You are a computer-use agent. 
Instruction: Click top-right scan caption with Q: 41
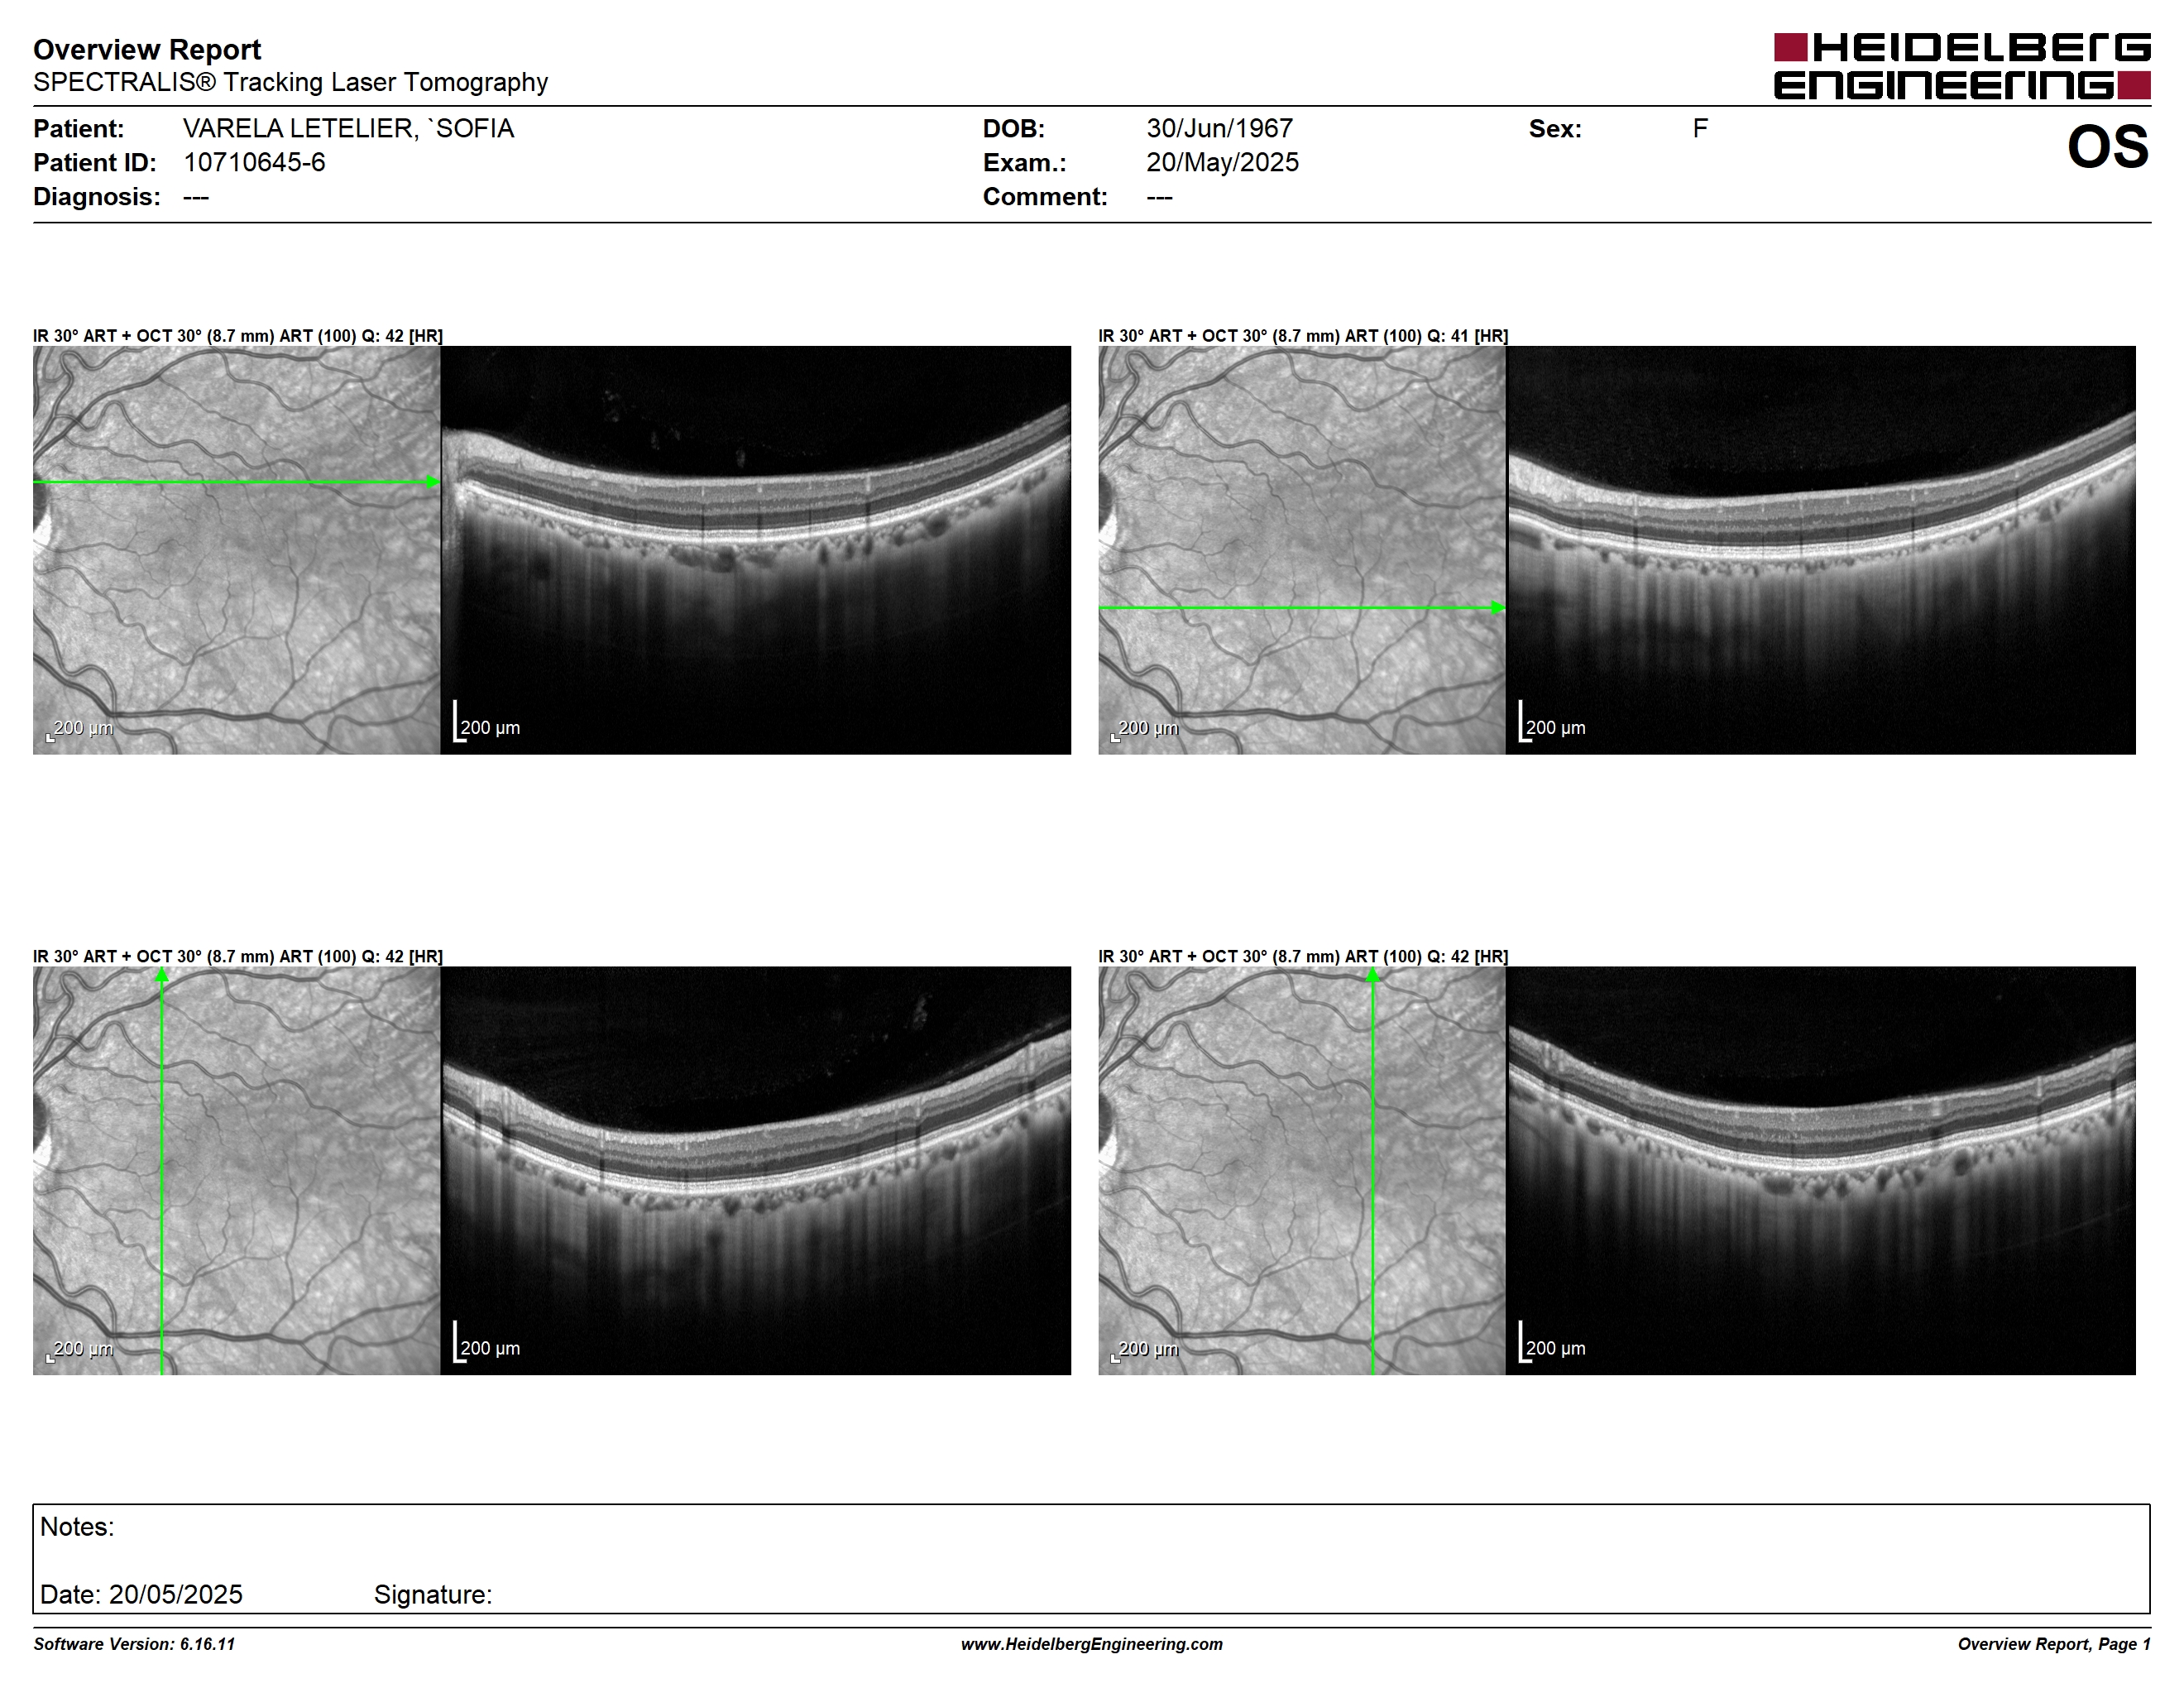(1303, 336)
